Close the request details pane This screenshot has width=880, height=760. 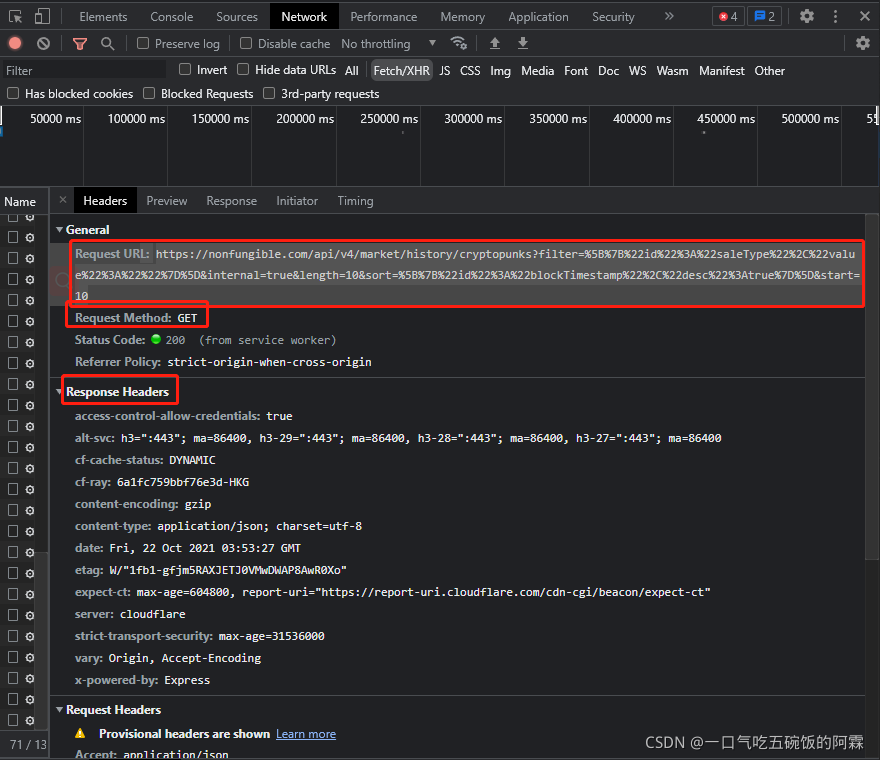point(63,200)
